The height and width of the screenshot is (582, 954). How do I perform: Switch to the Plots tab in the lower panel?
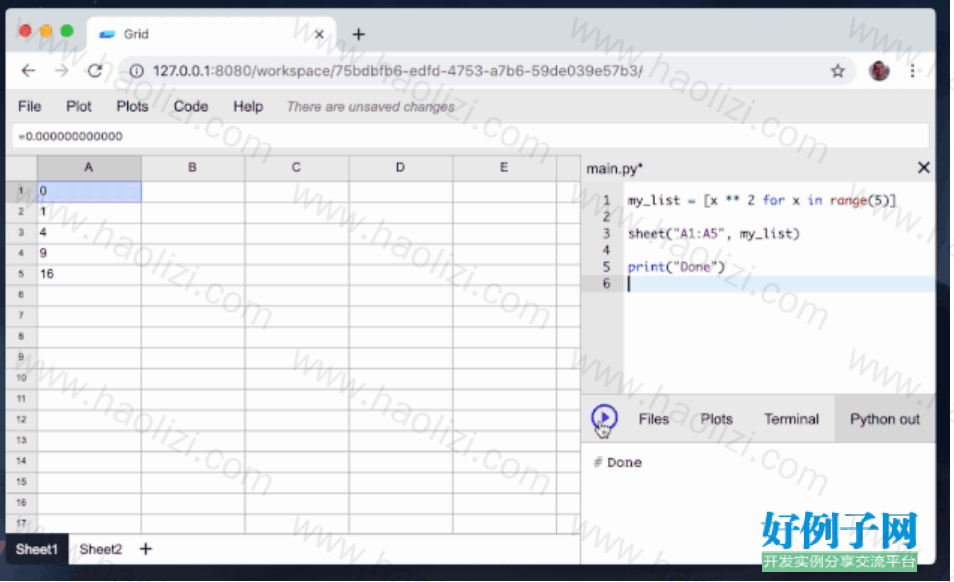tap(716, 418)
